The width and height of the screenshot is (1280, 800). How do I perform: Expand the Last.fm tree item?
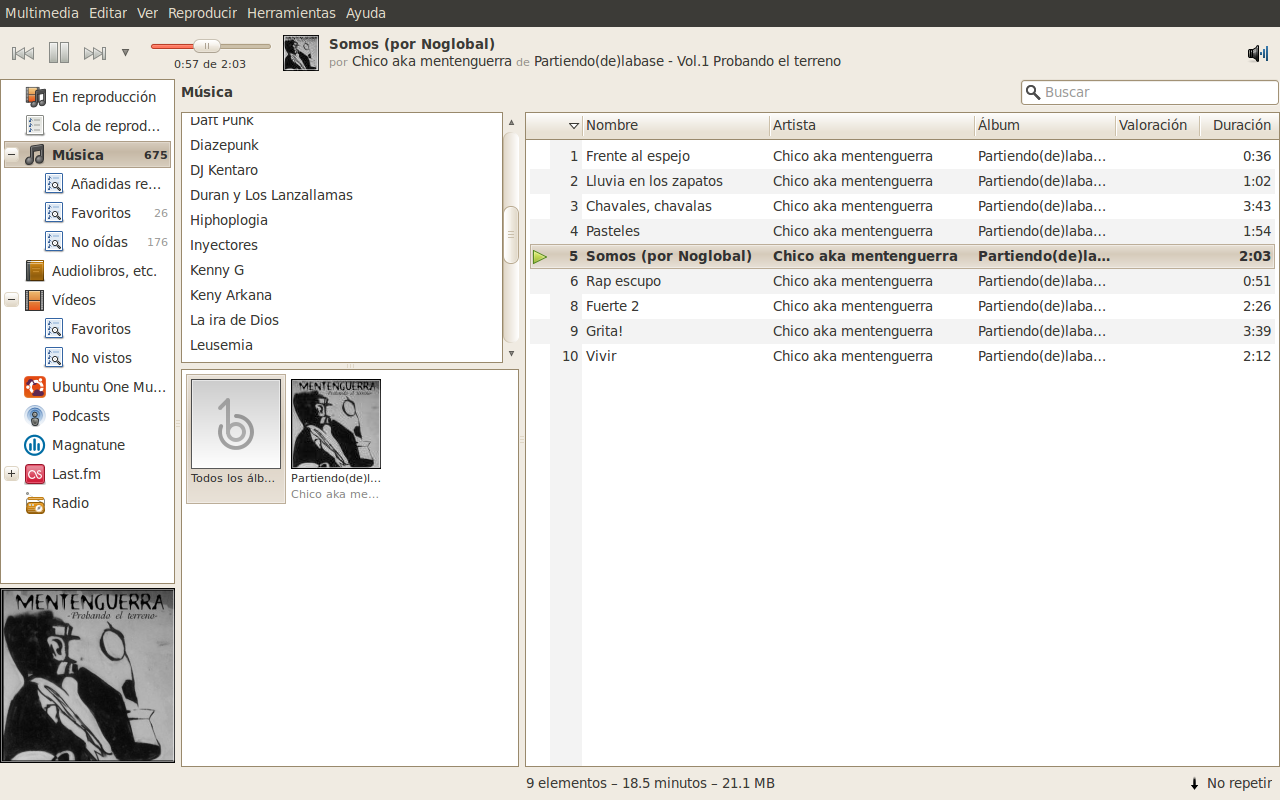point(12,474)
